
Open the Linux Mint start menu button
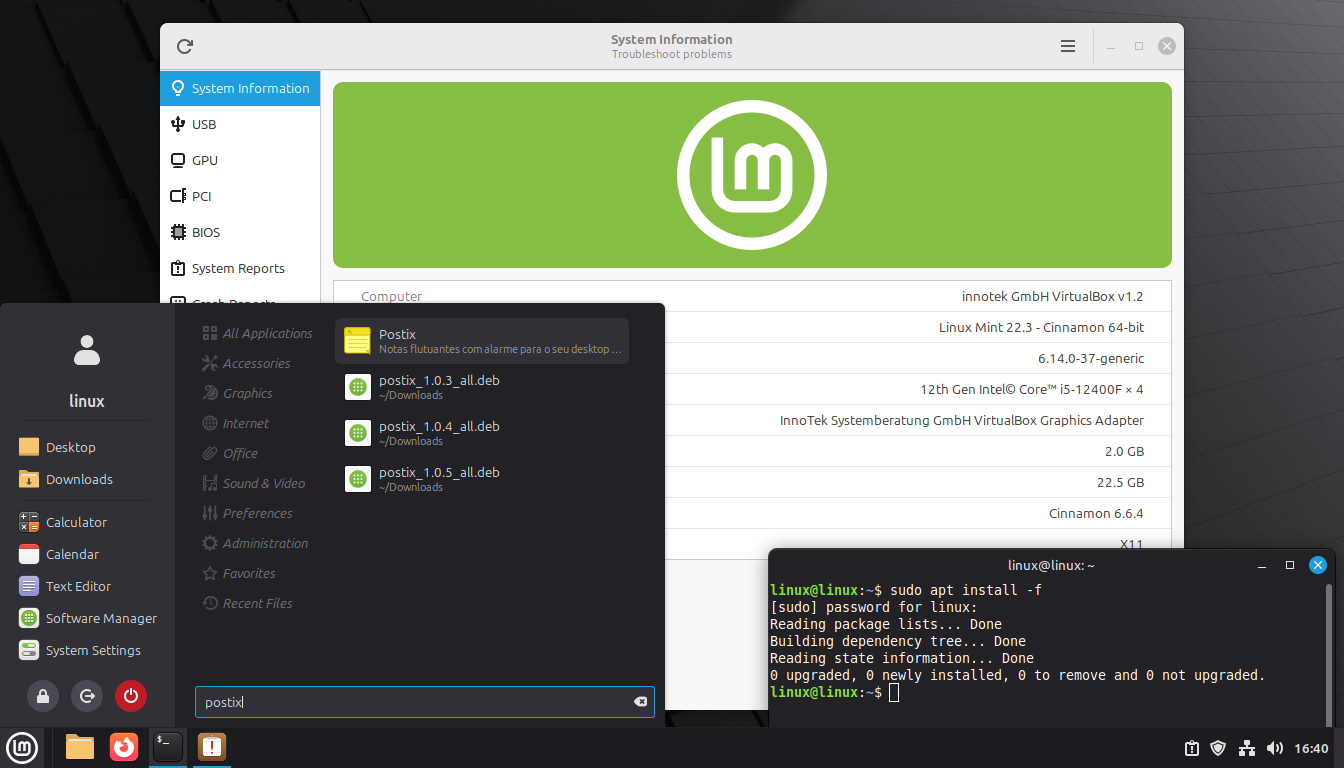22,746
